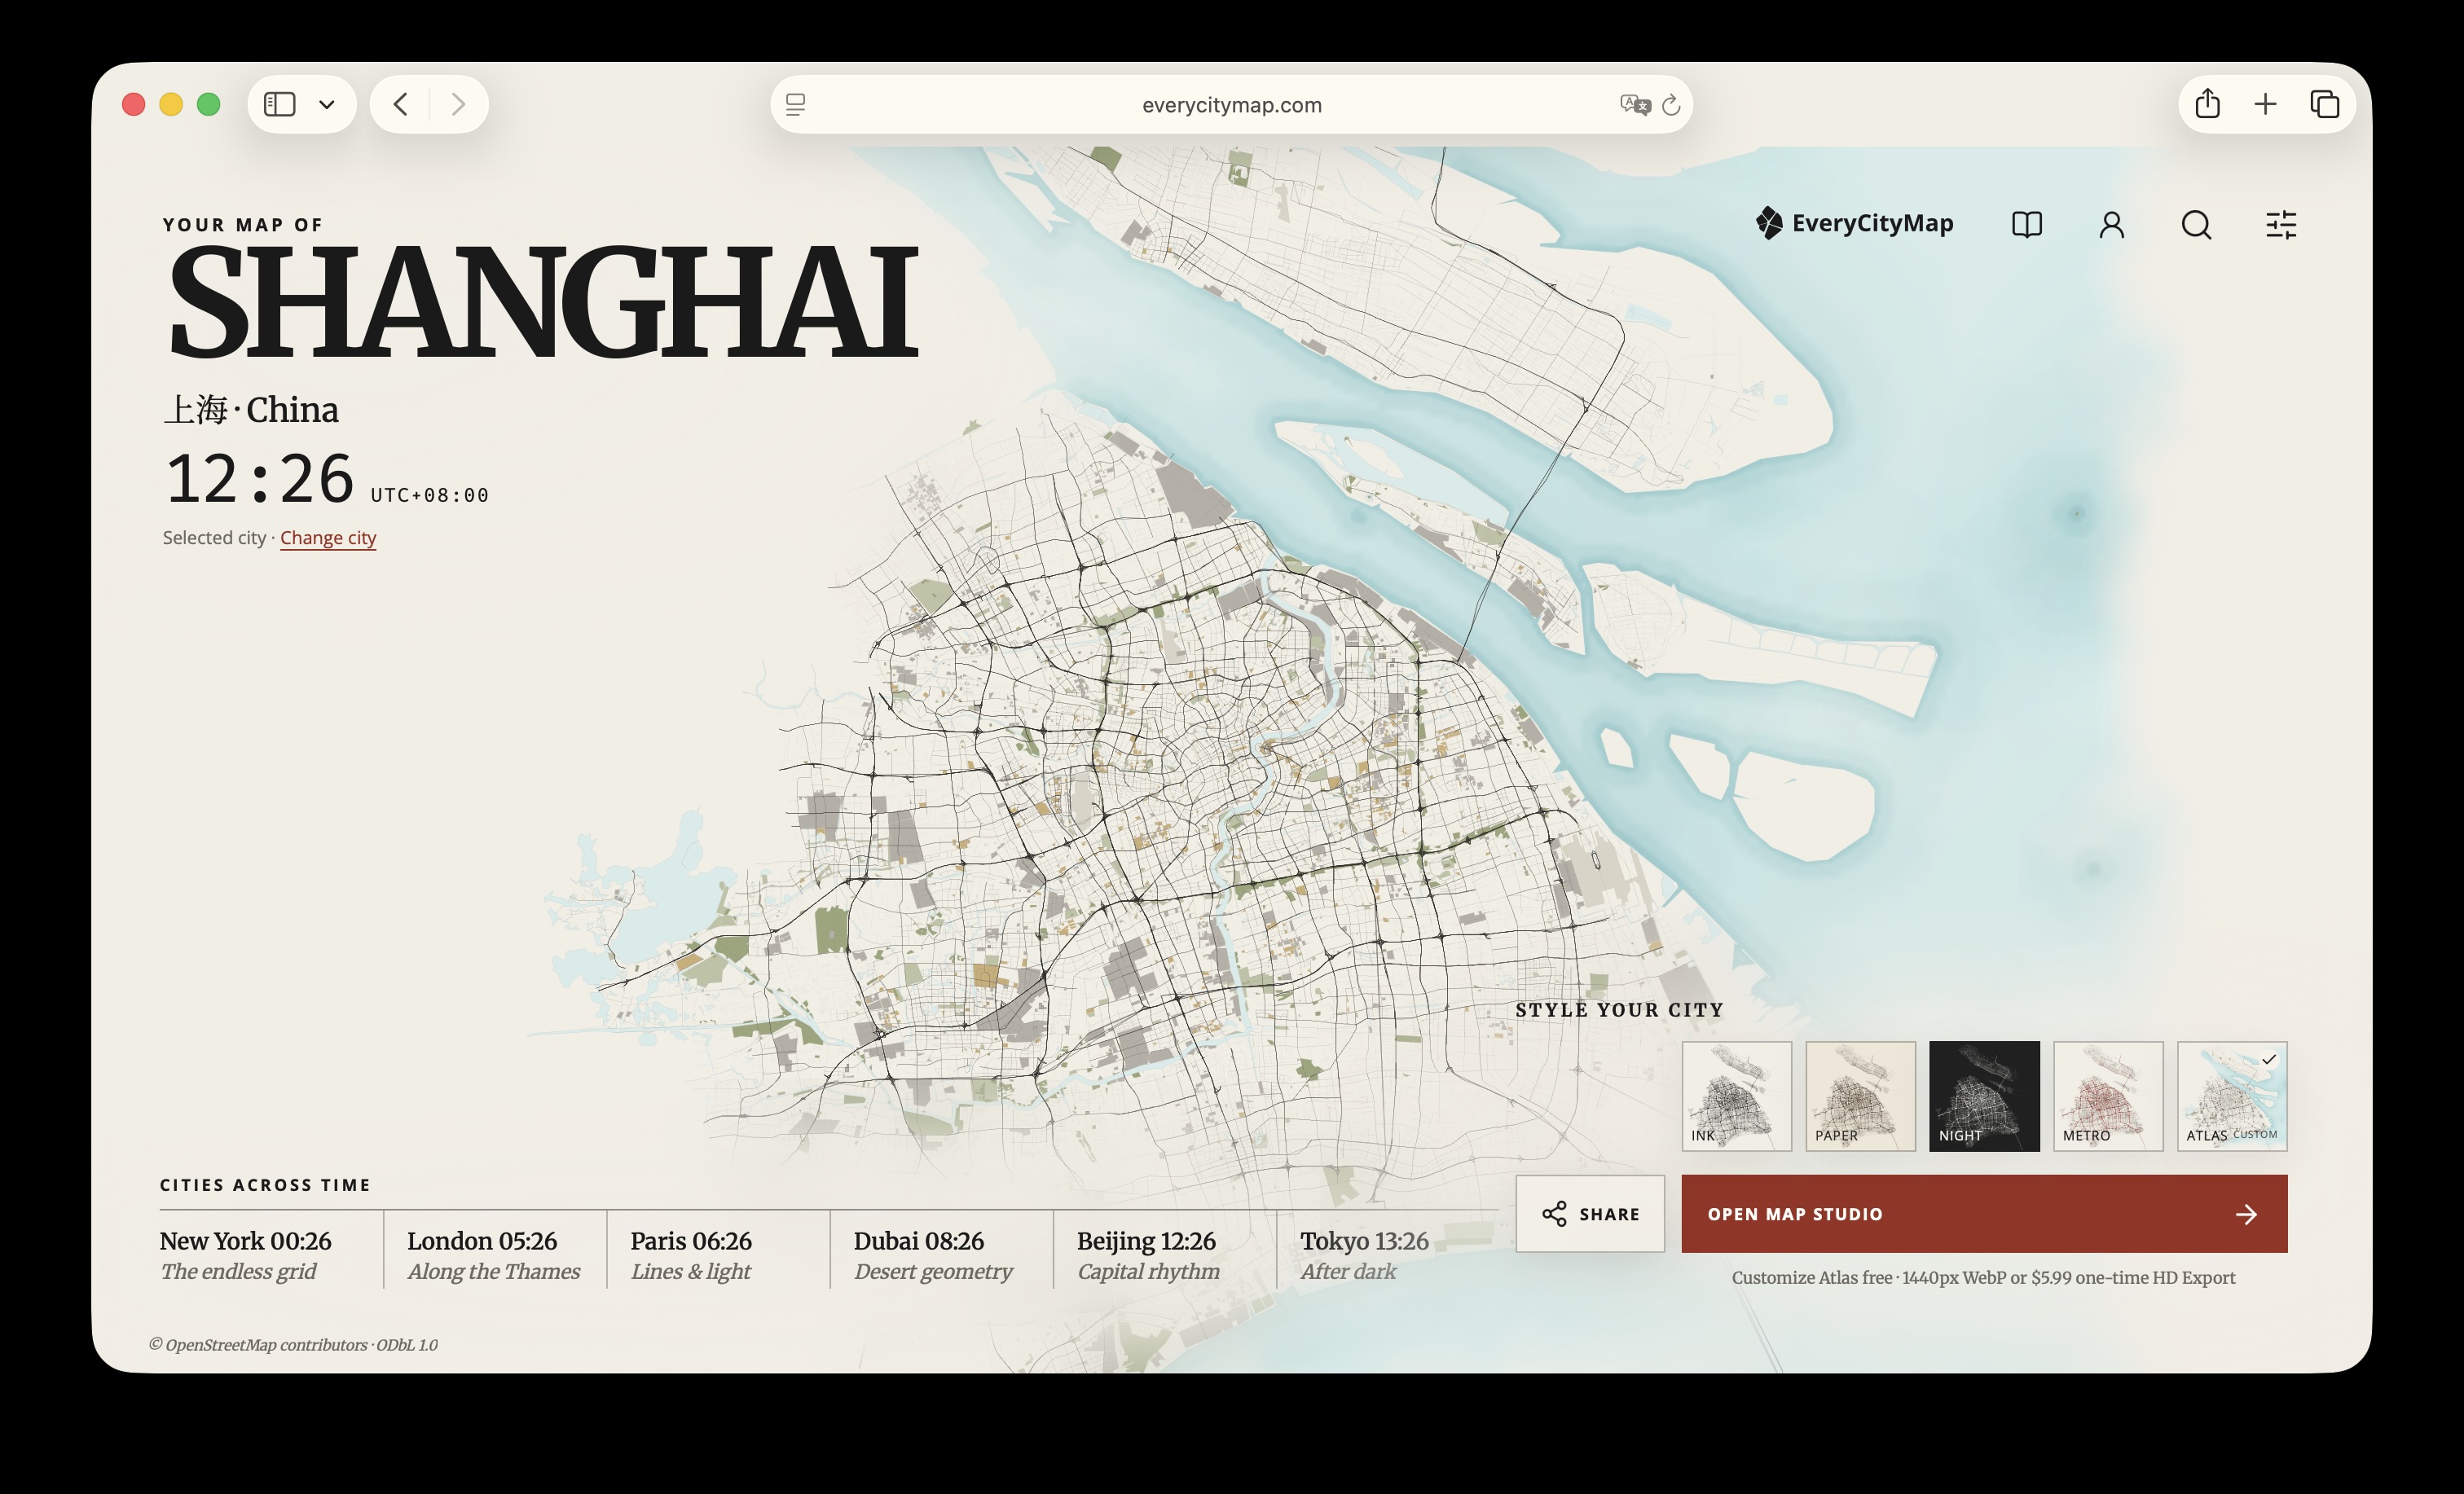Click the 12:26 clock display
This screenshot has width=2464, height=1494.
[260, 478]
